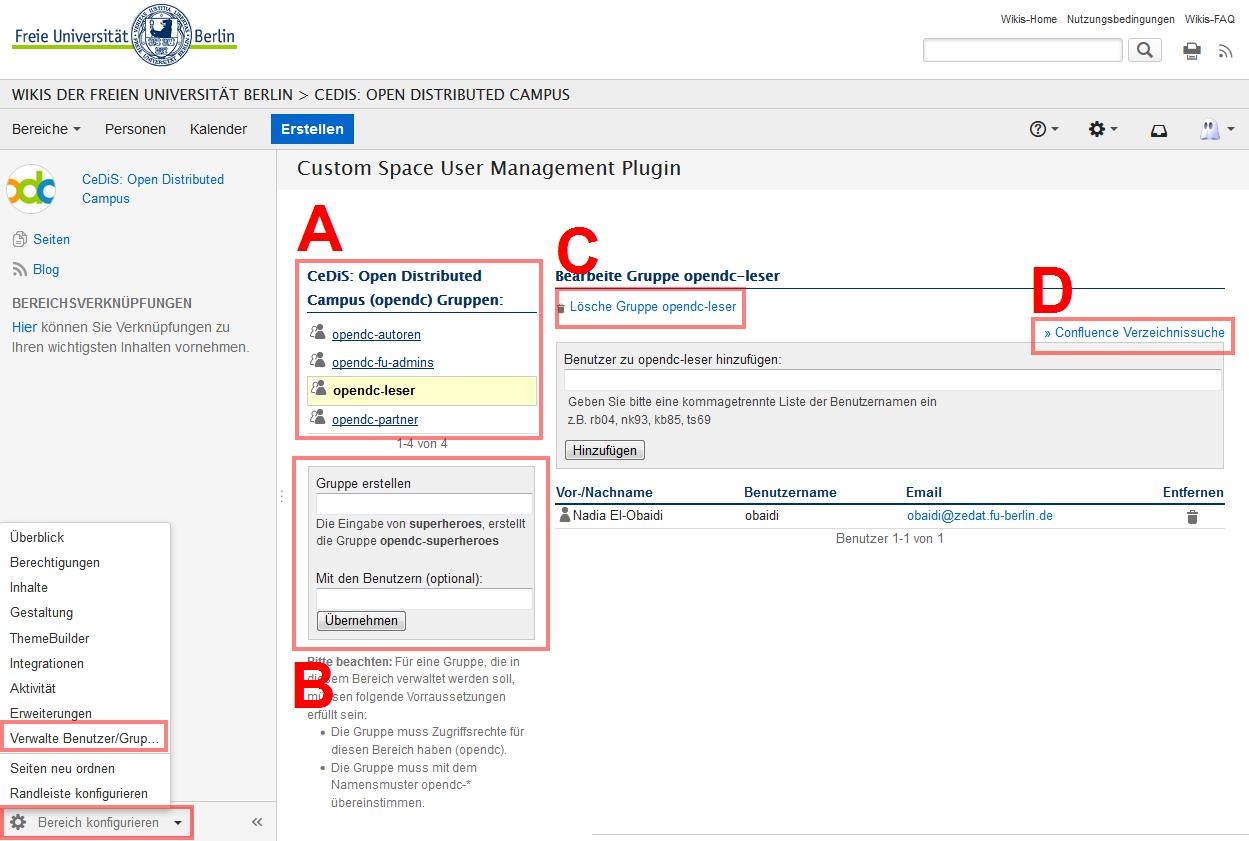
Task: Open the opendc-partner group link
Action: tap(375, 419)
